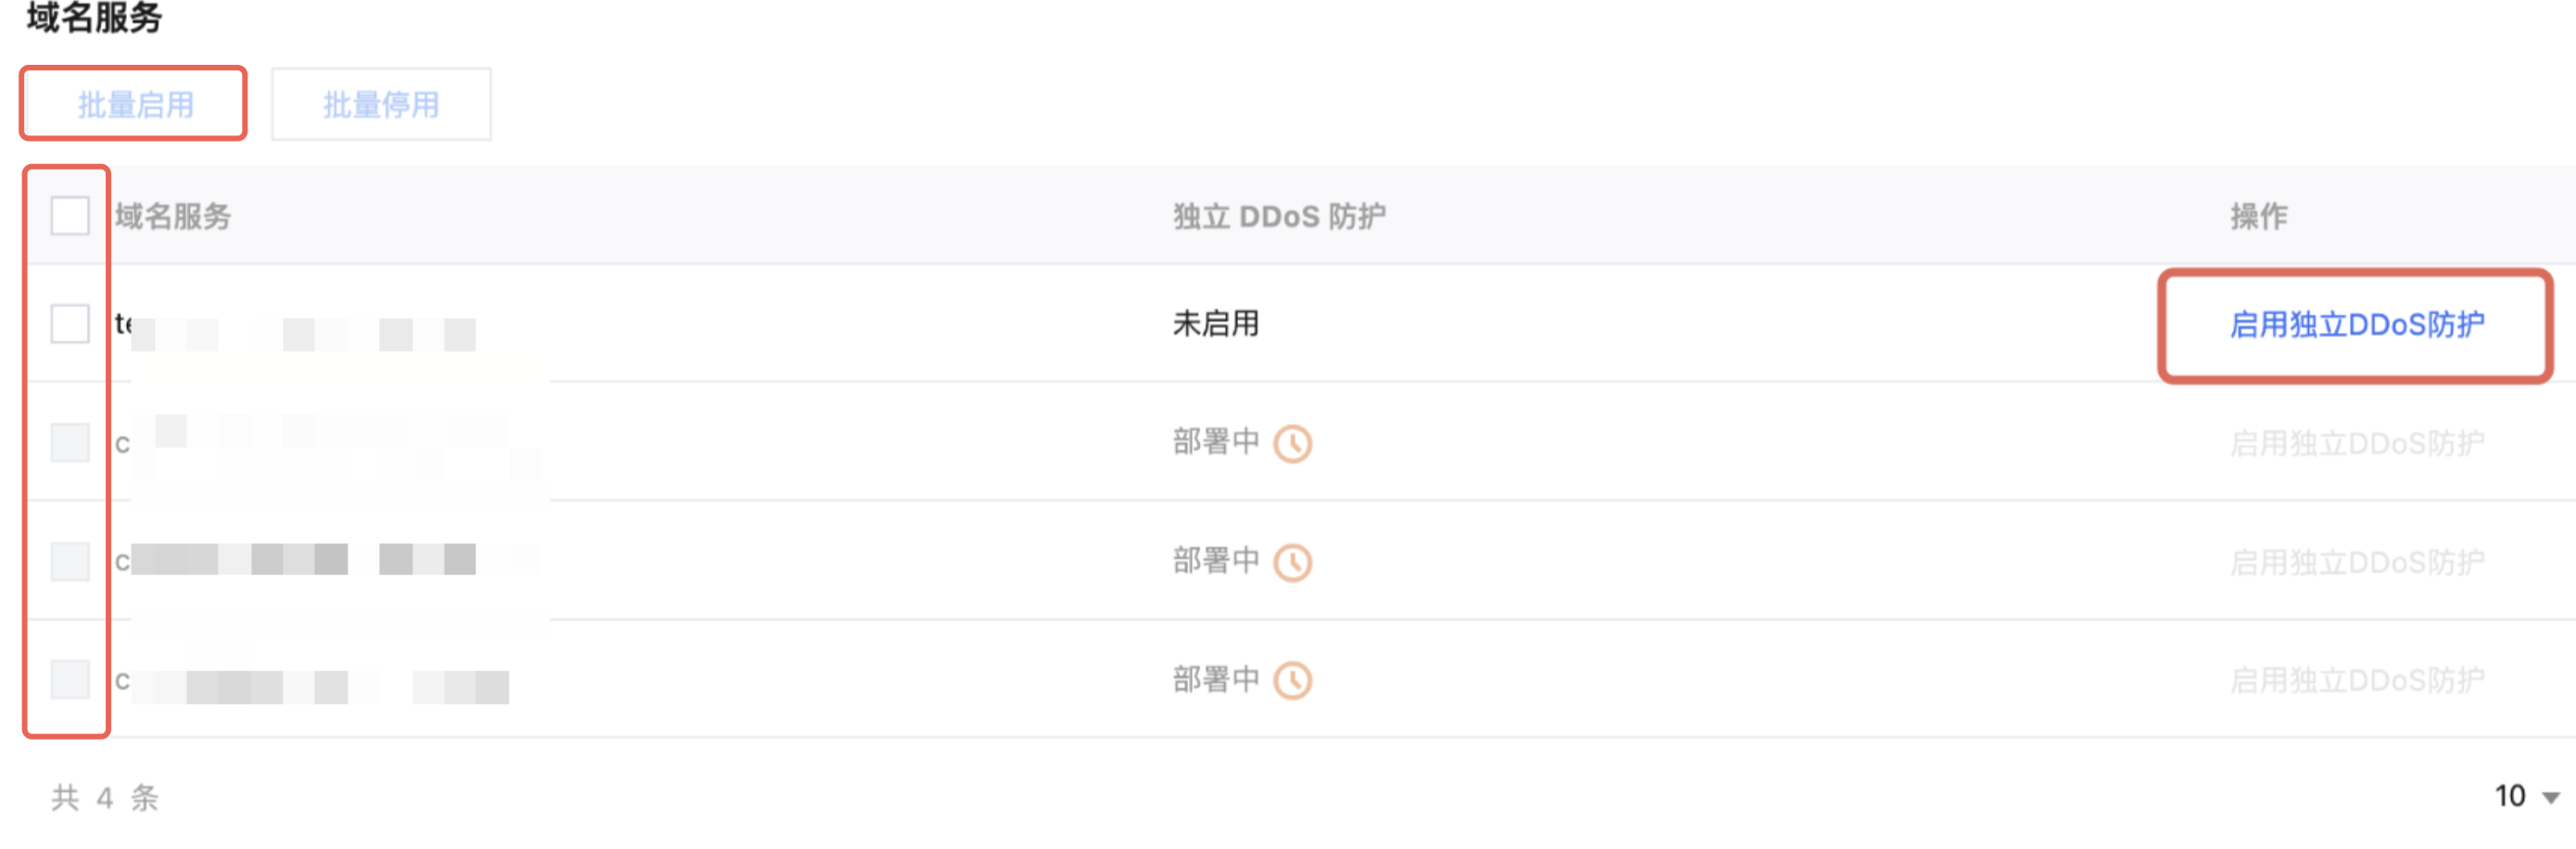Check the third row's checkbox
Screen dimensions: 2576x849
tap(70, 562)
